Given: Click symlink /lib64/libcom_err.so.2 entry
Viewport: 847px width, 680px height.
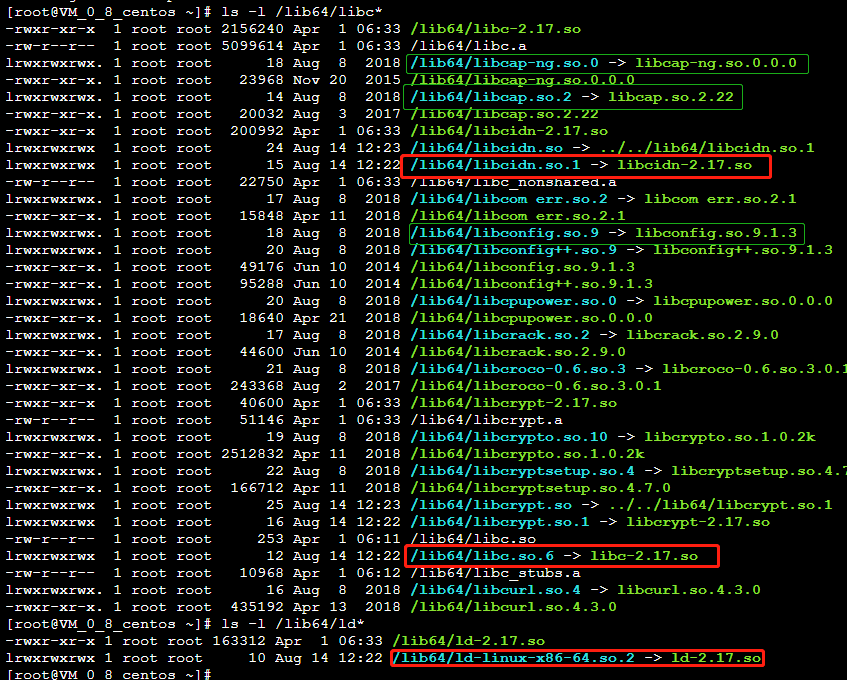Looking at the screenshot, I should pos(603,199).
